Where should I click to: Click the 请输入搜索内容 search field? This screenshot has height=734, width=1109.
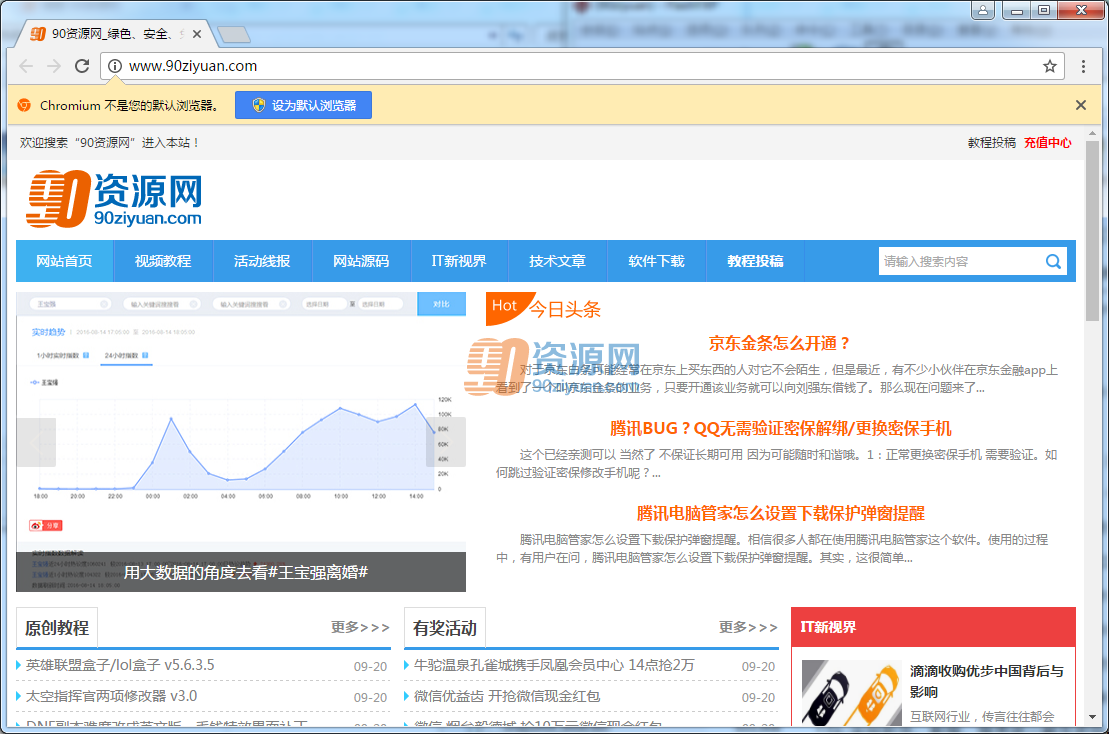click(x=960, y=262)
